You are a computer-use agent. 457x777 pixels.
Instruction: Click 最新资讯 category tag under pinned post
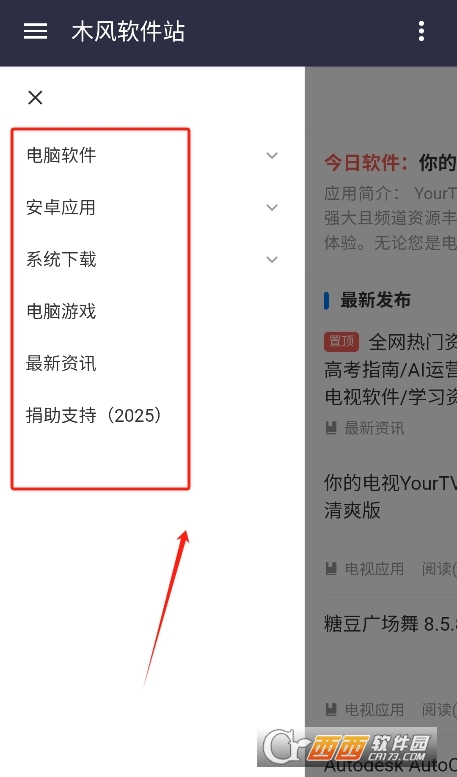(x=374, y=428)
